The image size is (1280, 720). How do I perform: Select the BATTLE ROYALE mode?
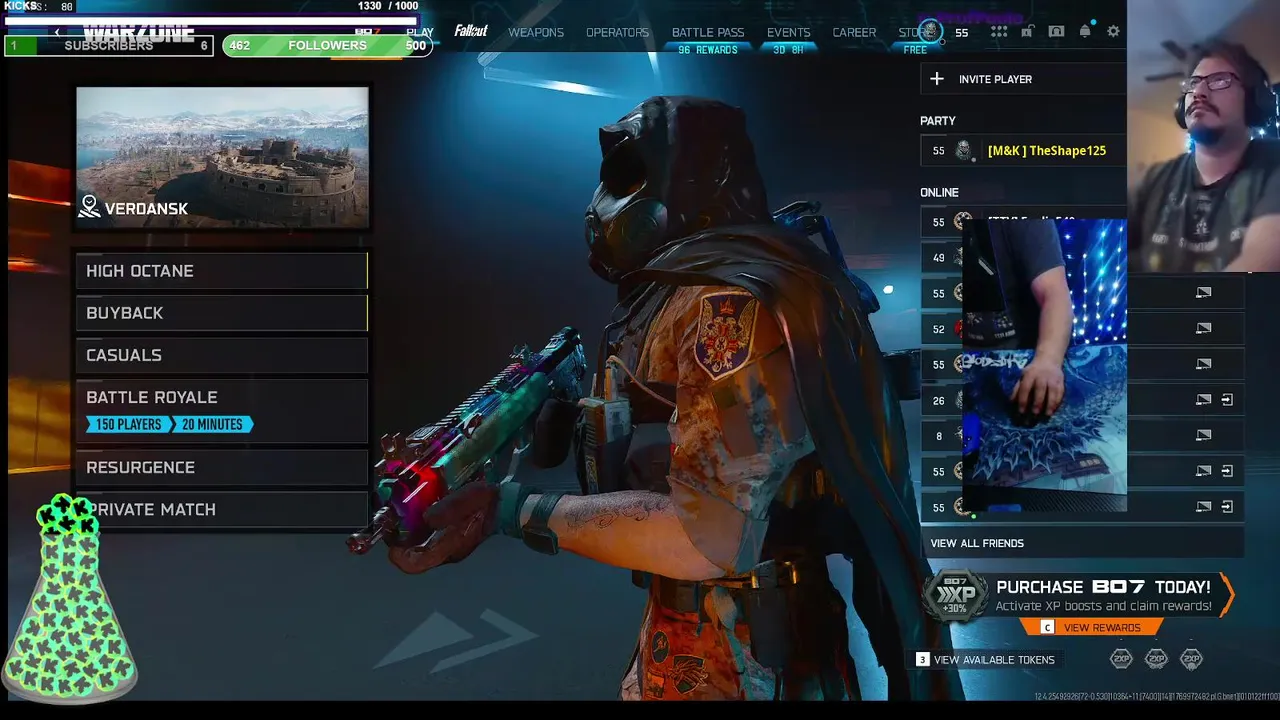[222, 411]
